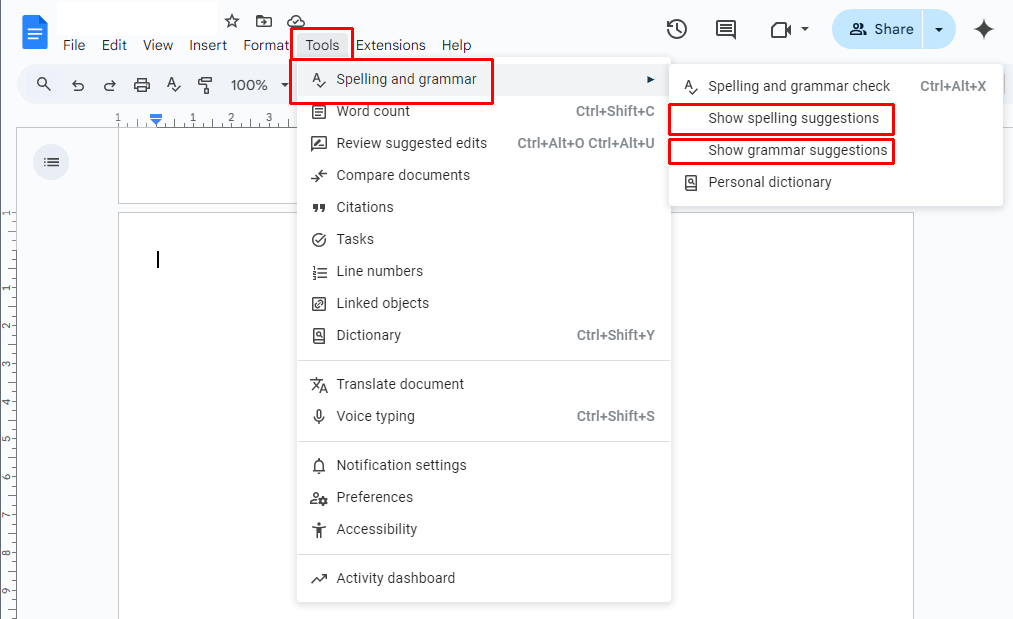Star this document
The image size is (1013, 619).
point(232,21)
